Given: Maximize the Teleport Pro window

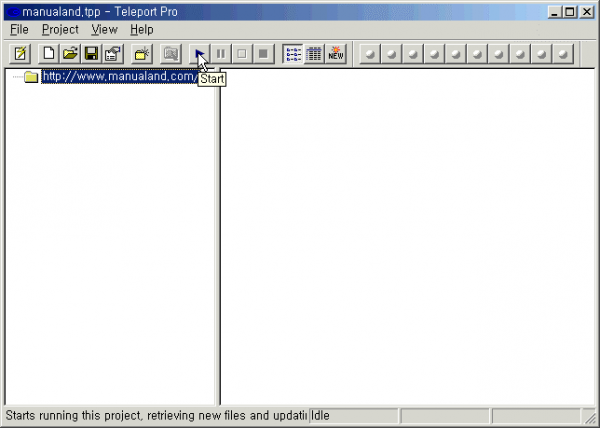Looking at the screenshot, I should (570, 12).
